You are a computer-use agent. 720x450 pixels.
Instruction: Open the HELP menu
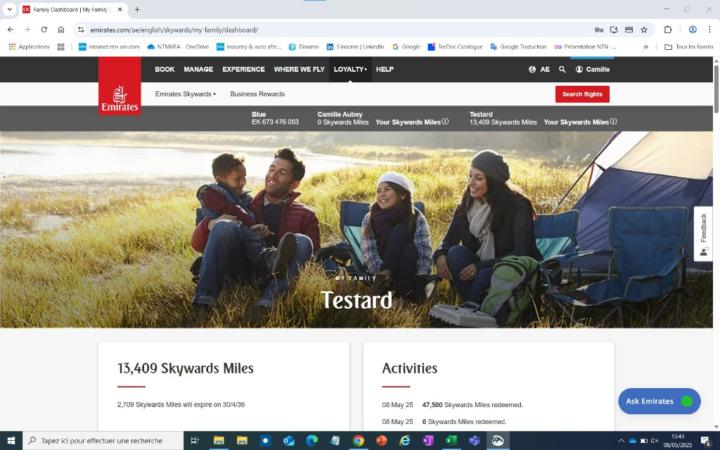pos(385,69)
